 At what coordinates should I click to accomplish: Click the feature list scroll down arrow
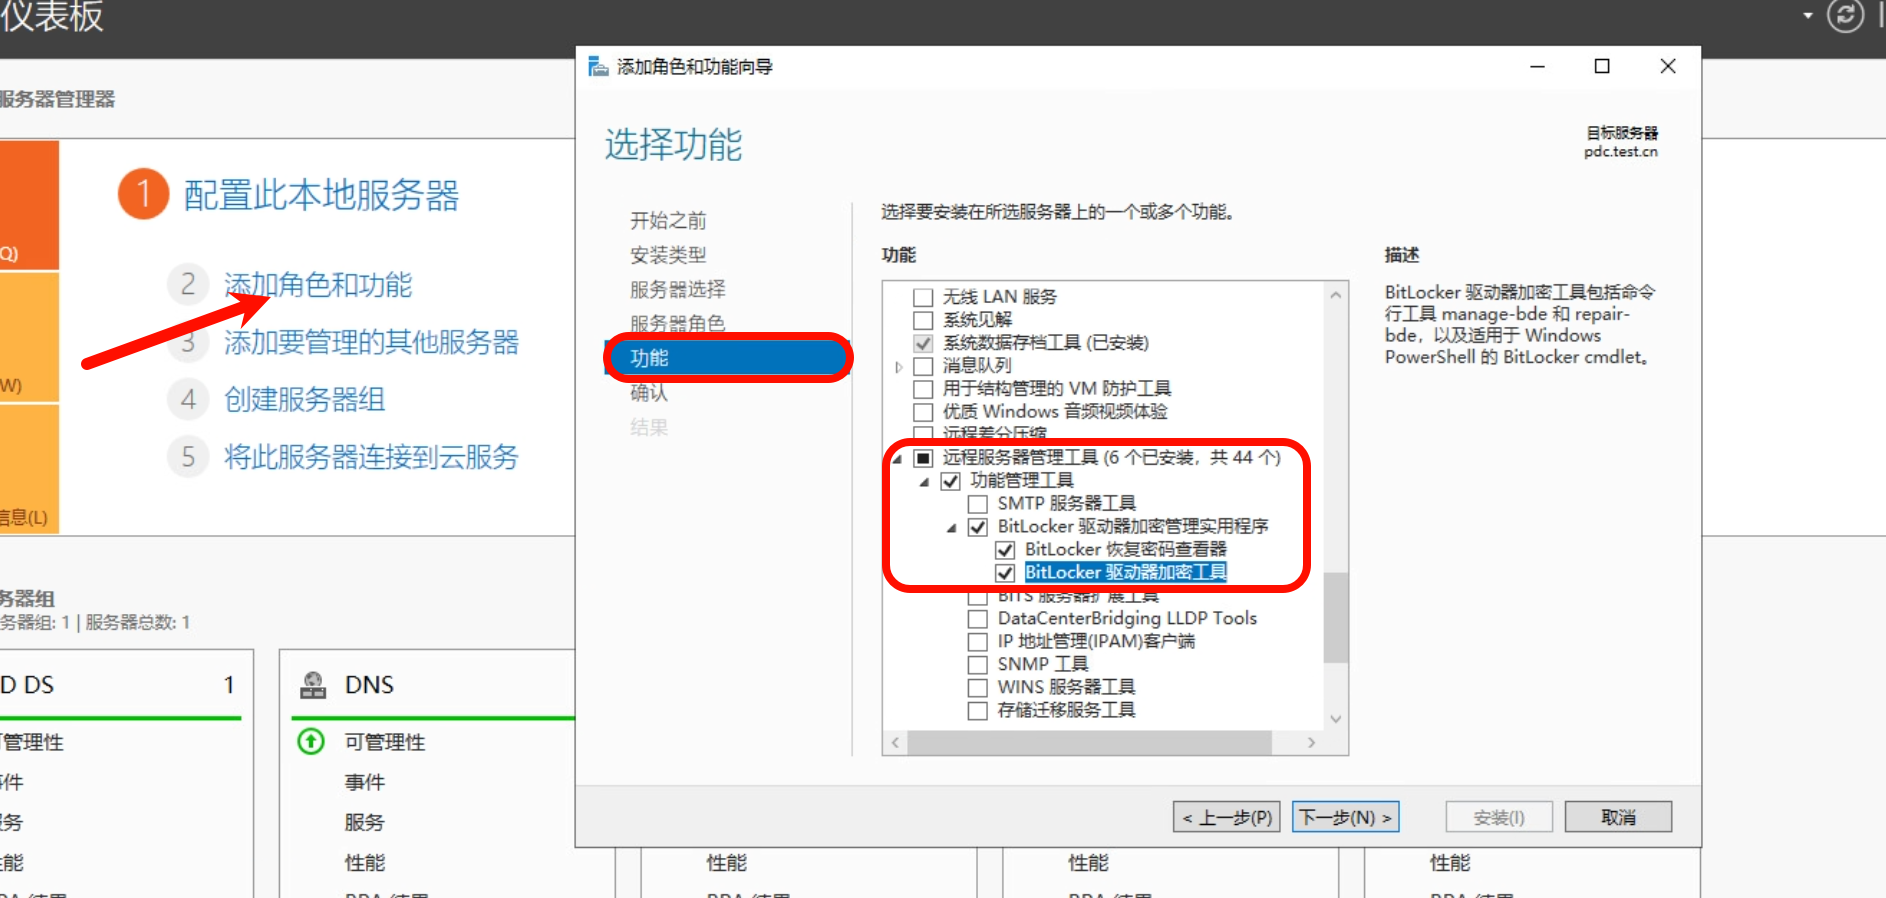[x=1336, y=719]
